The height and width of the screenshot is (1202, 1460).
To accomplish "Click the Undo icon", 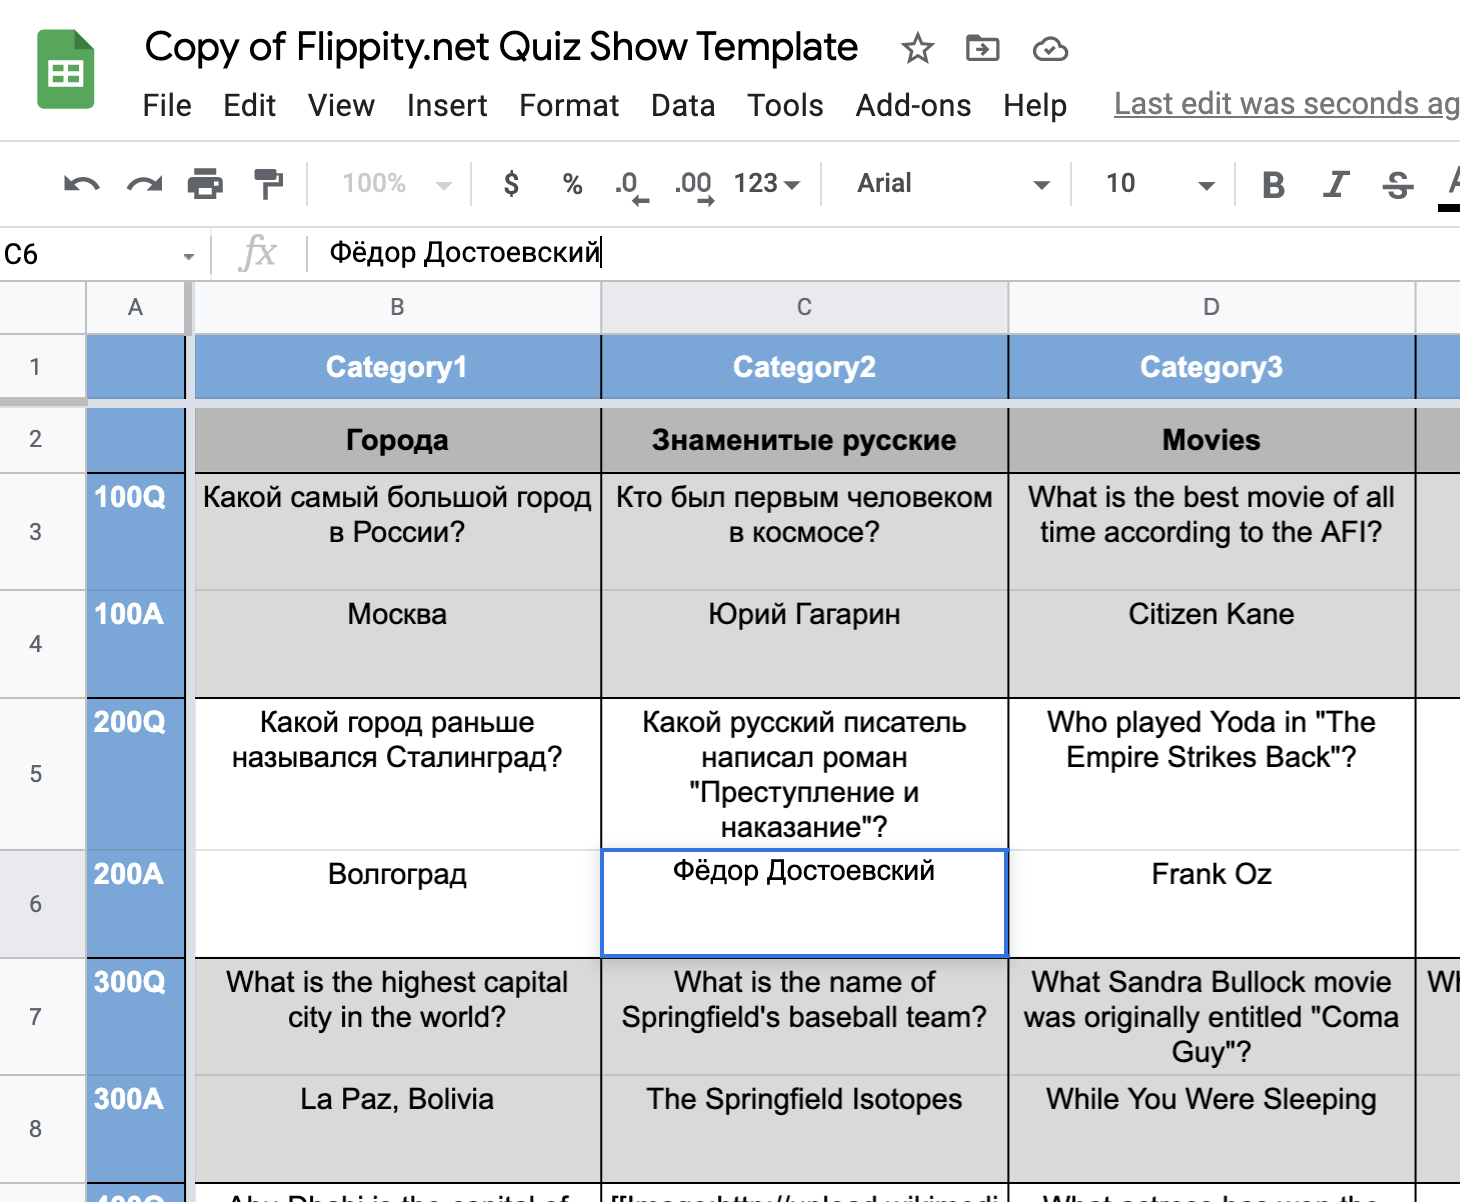I will (x=80, y=184).
